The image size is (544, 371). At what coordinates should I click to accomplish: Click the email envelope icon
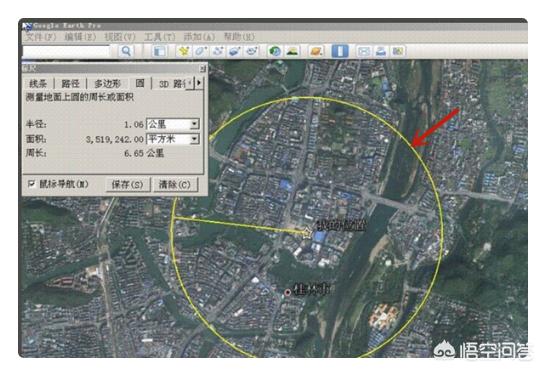(364, 51)
